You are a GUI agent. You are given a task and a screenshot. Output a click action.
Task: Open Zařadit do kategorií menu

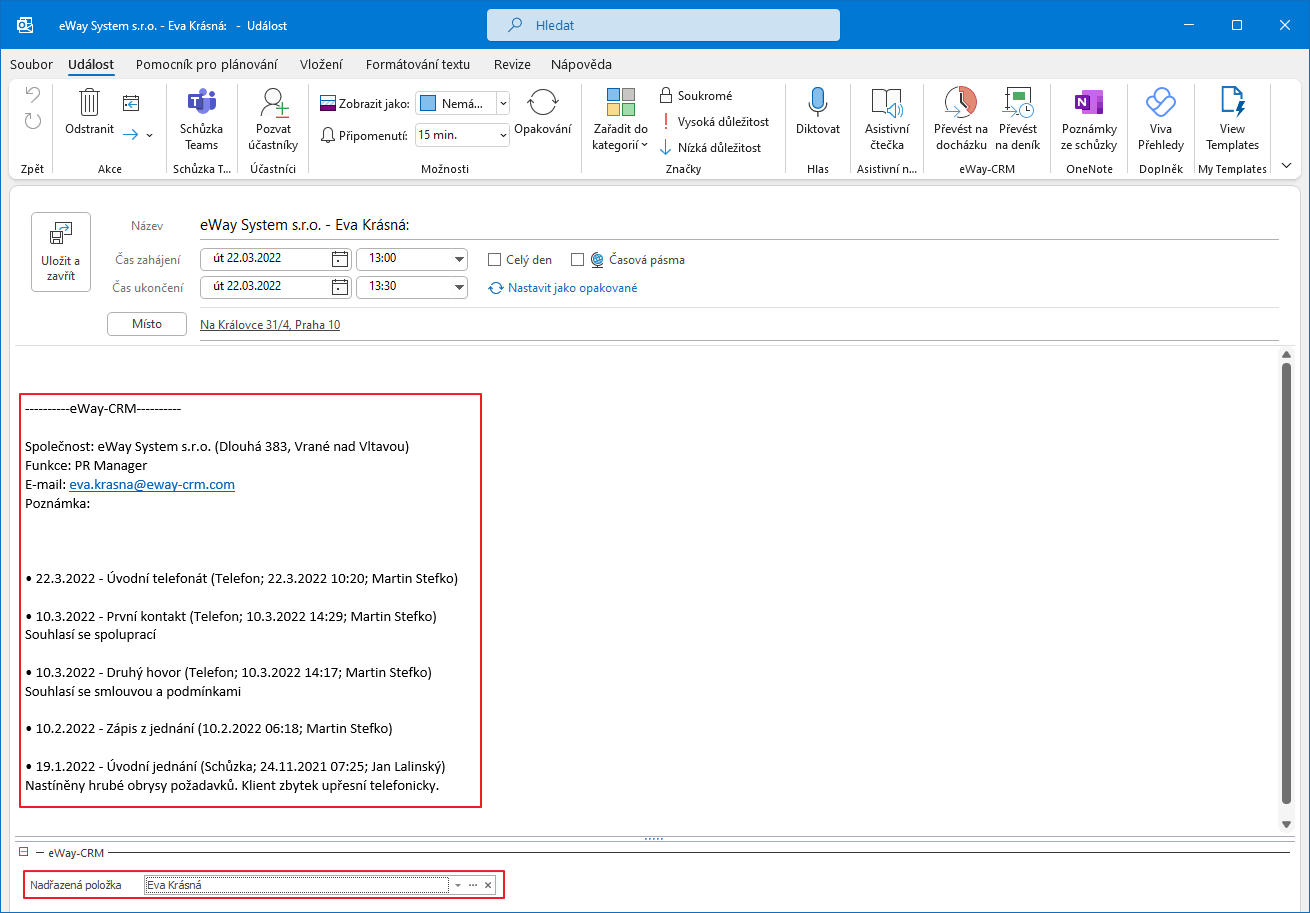[x=620, y=119]
